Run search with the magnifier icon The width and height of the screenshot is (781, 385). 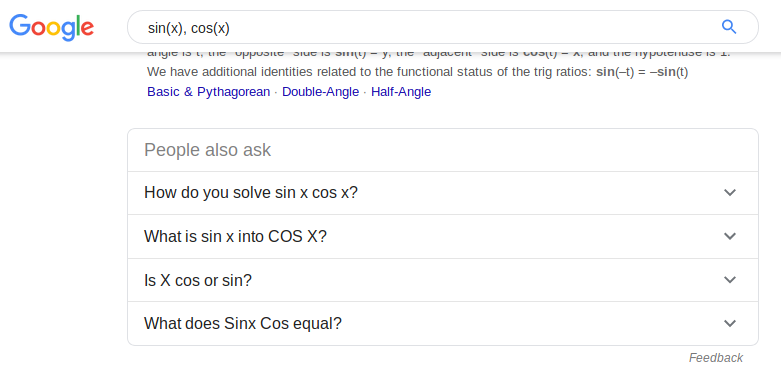click(729, 27)
